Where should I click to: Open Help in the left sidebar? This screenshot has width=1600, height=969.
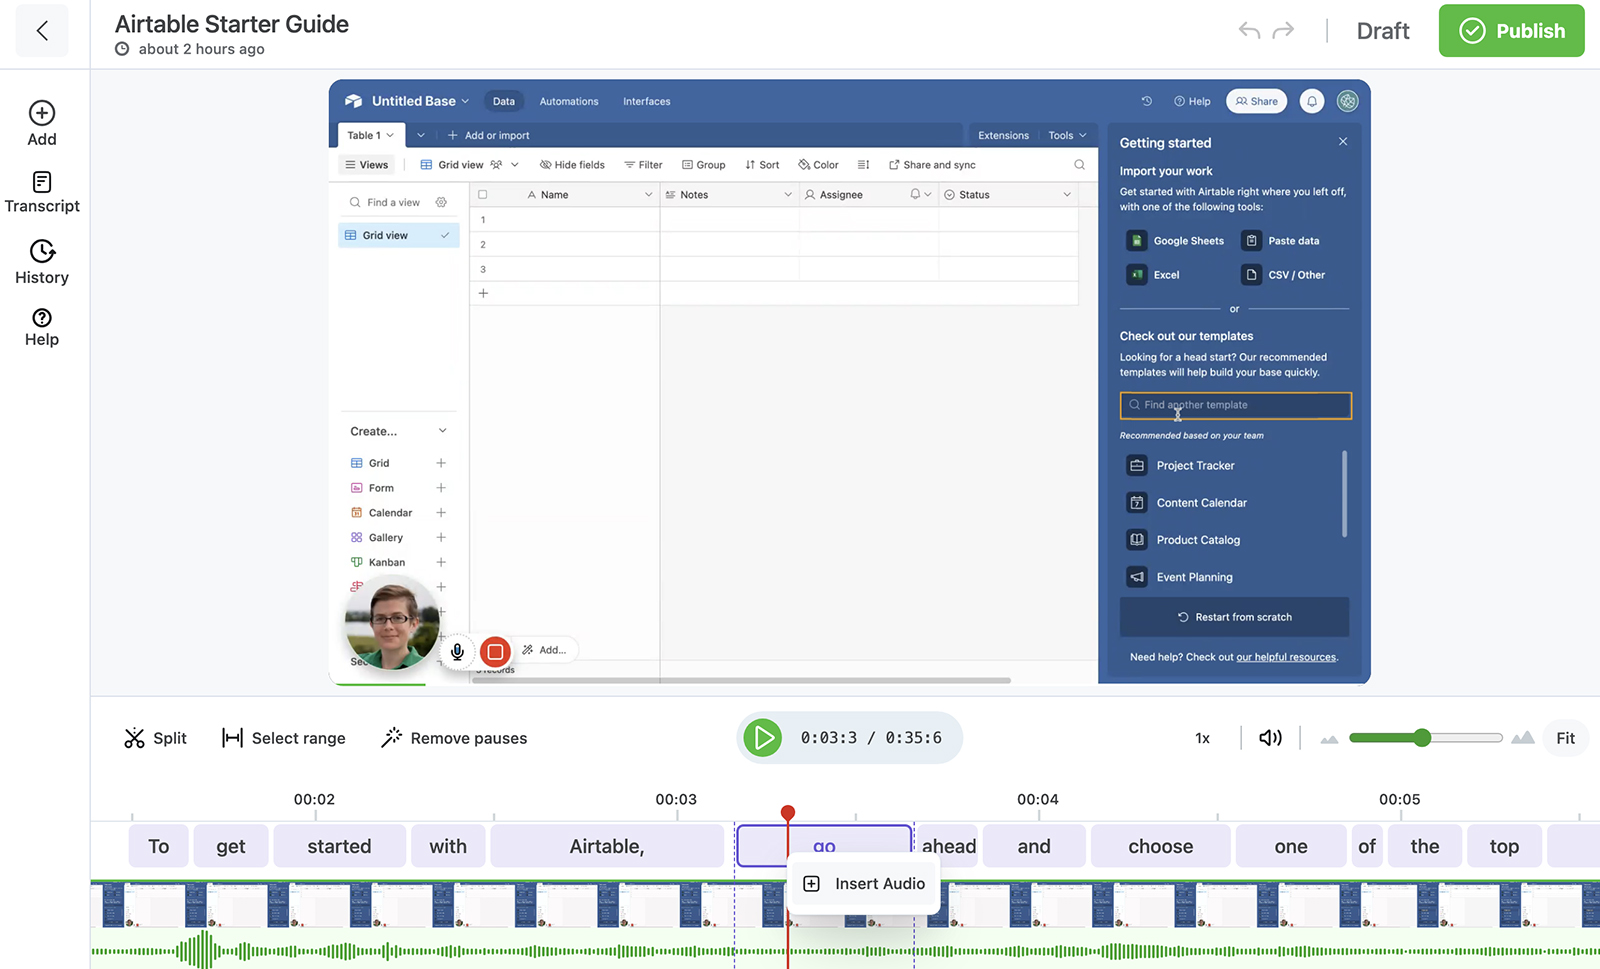42,328
